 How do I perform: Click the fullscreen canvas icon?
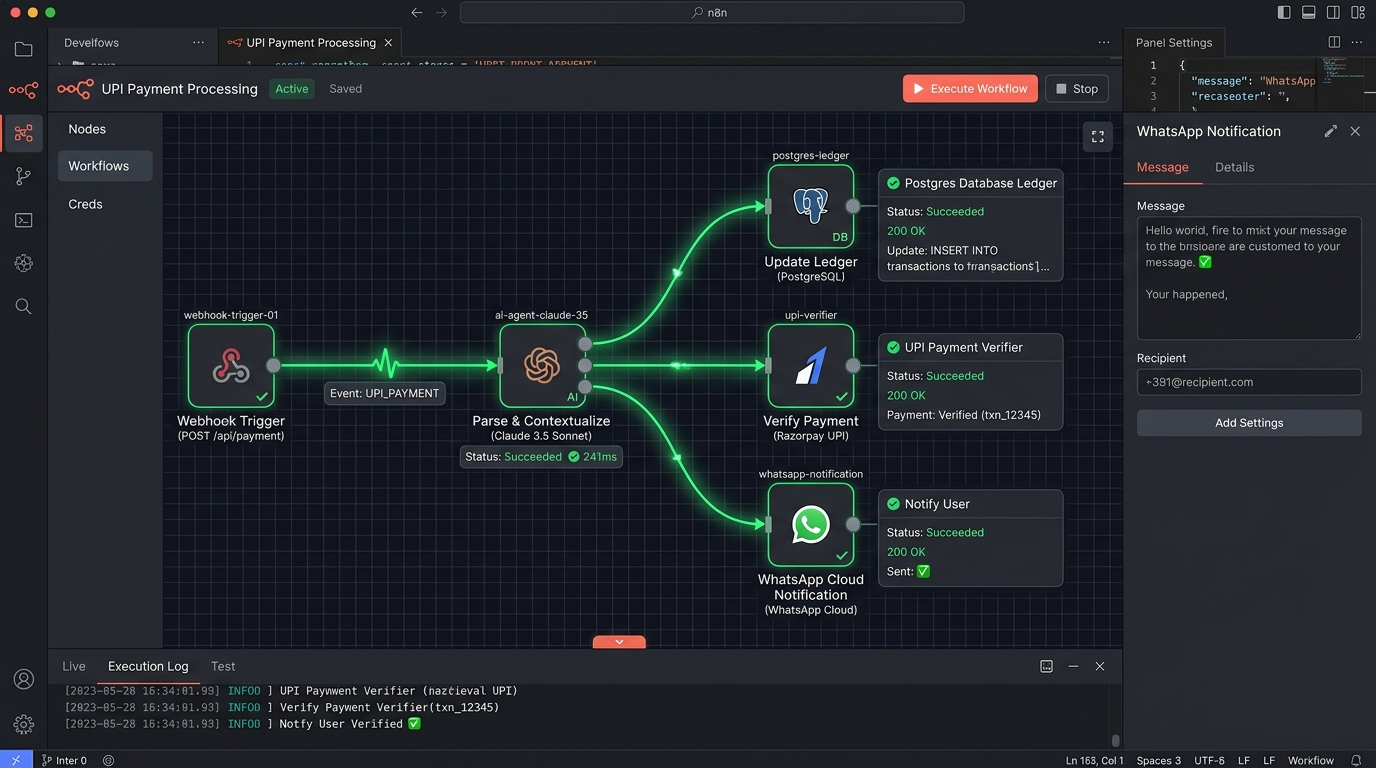click(x=1097, y=136)
